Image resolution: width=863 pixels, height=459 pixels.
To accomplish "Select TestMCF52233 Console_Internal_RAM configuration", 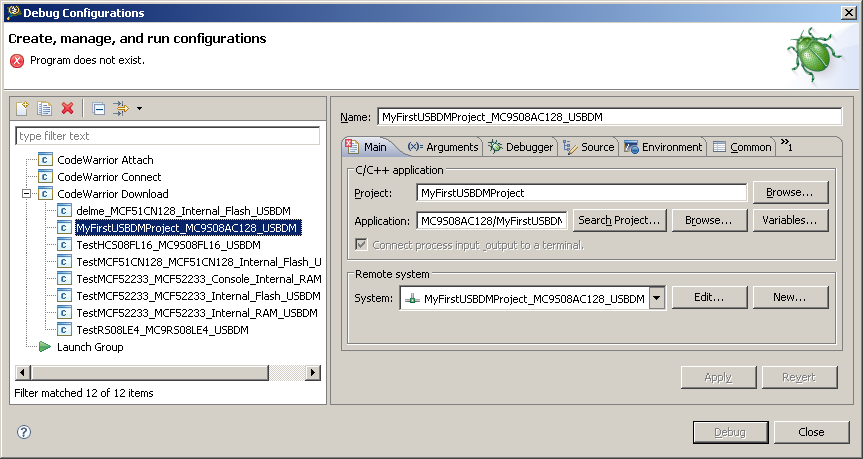I will coord(198,280).
